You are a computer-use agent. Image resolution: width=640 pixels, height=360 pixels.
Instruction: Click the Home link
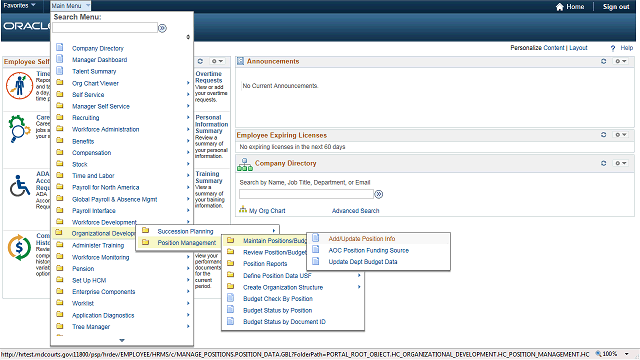tap(575, 7)
